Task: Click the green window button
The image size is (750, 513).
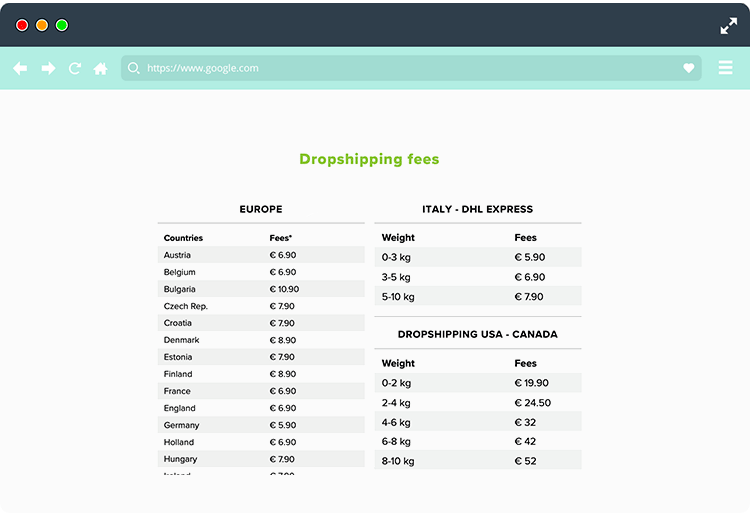Action: (x=62, y=25)
